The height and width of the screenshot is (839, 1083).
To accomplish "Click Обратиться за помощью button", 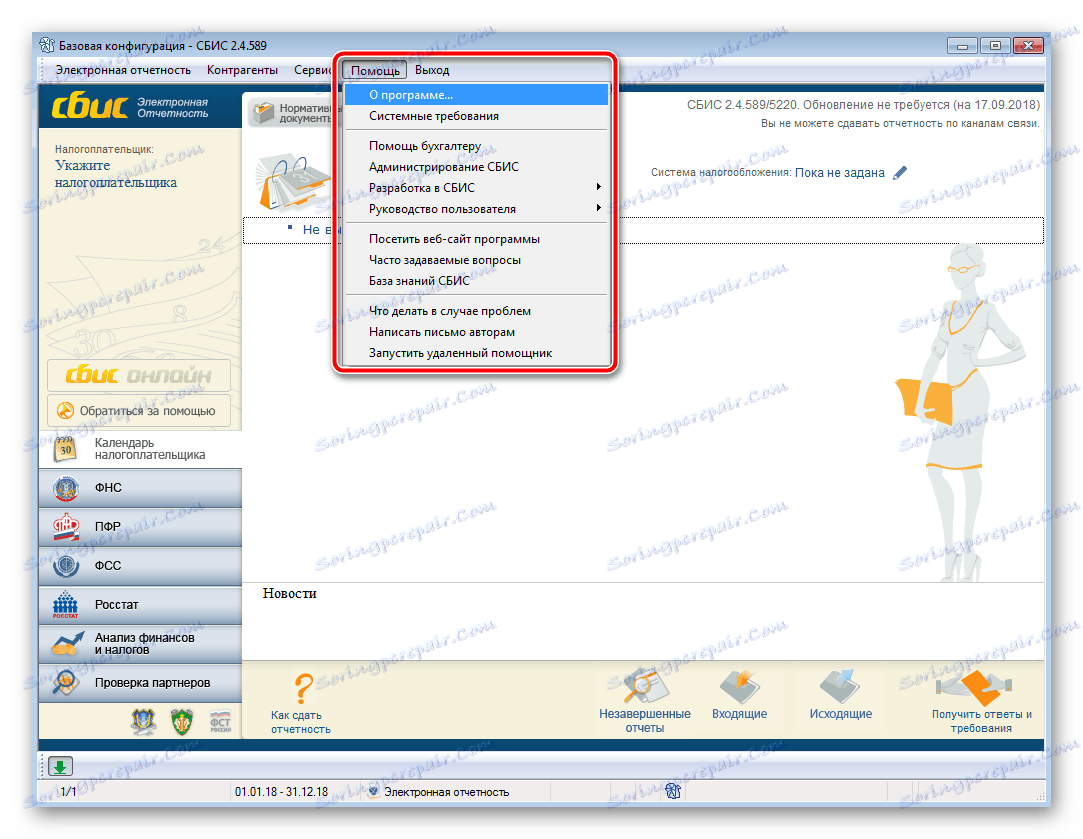I will 139,411.
